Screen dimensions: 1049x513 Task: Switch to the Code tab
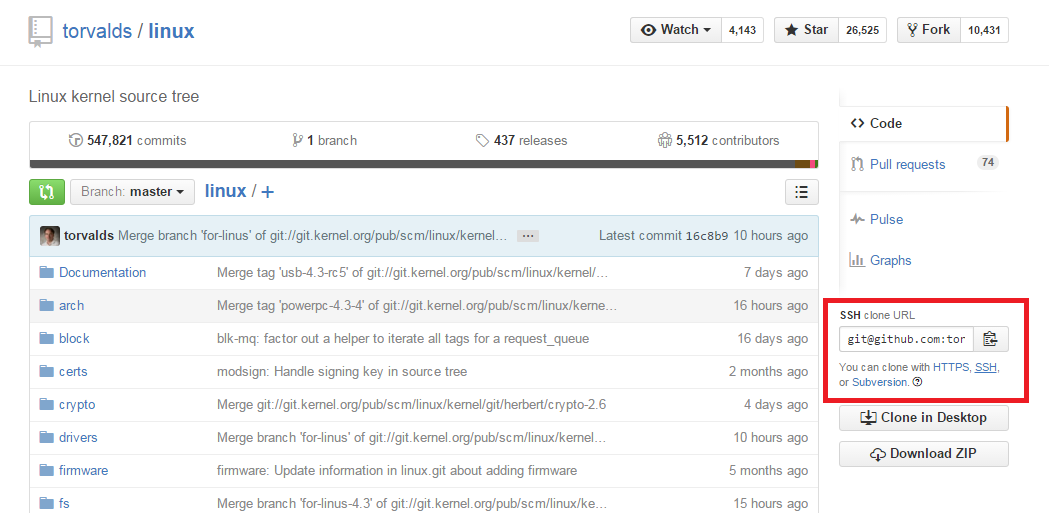coord(923,124)
